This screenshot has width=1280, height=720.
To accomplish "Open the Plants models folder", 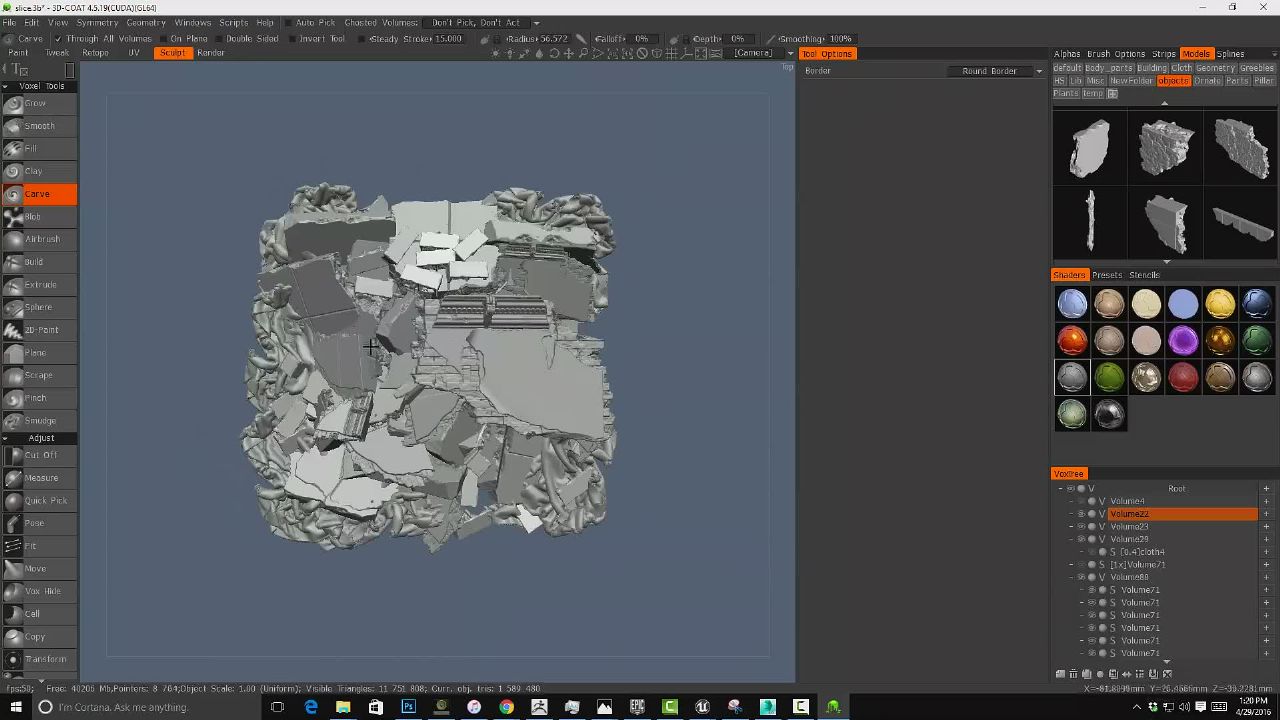I will [x=1065, y=94].
